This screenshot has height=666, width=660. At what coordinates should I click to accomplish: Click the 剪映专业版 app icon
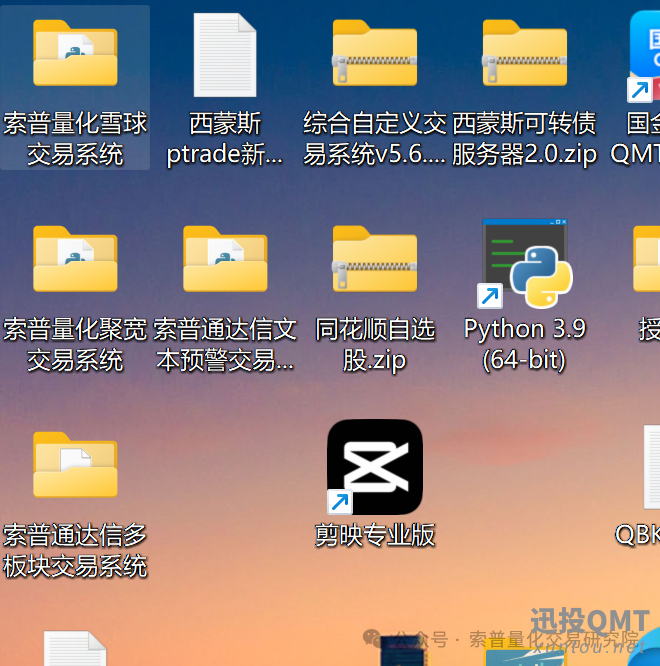[375, 466]
